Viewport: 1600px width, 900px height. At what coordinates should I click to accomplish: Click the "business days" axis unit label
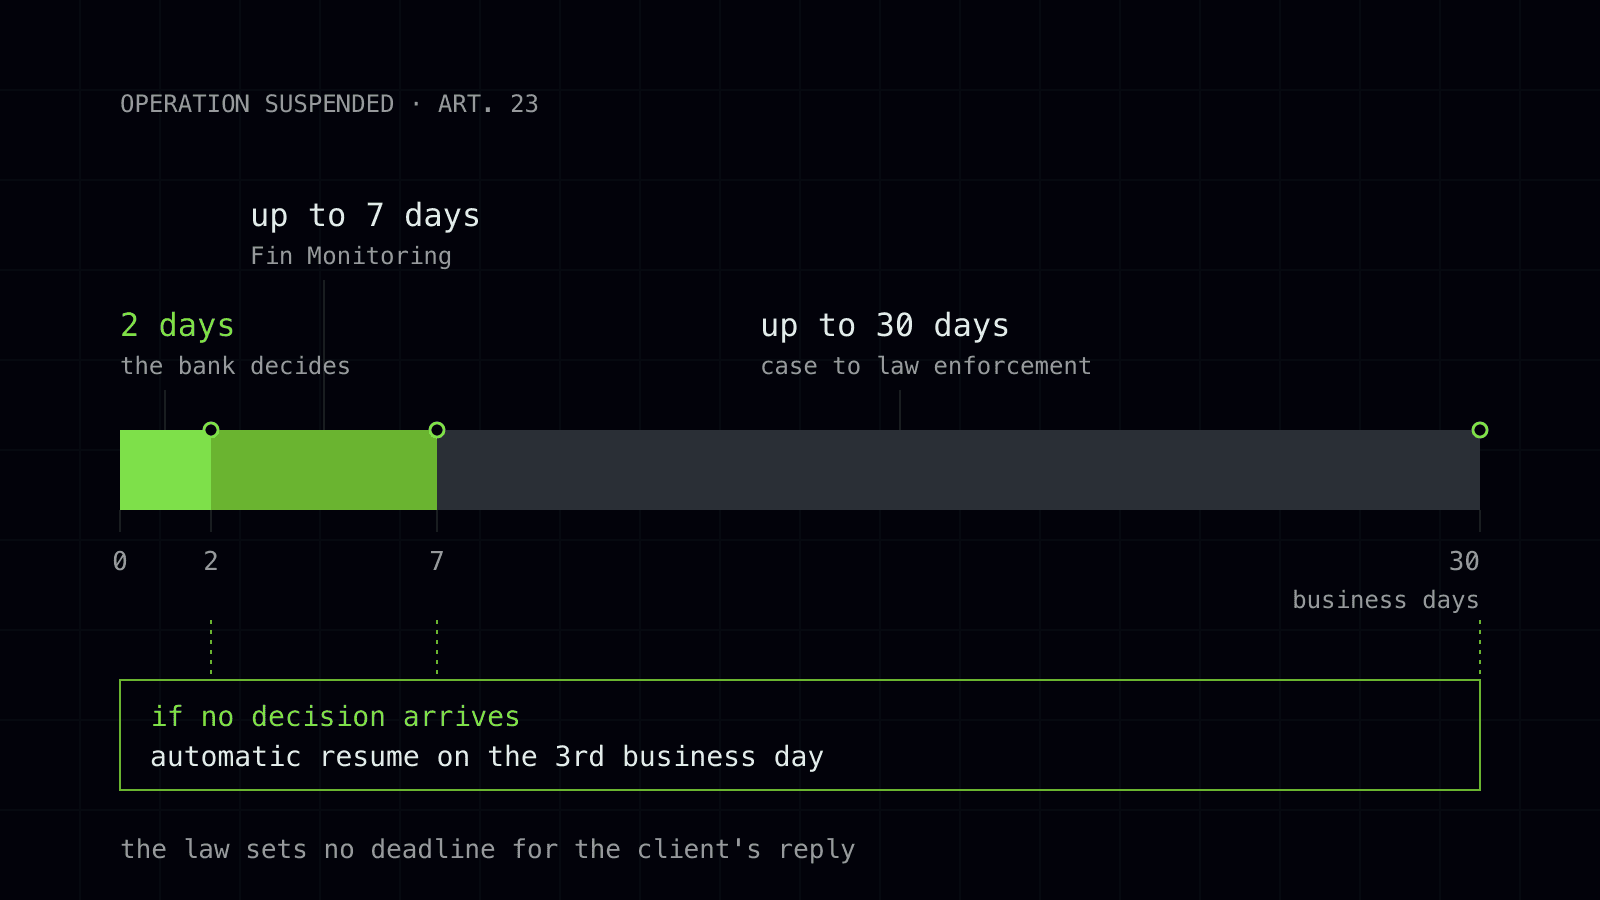point(1386,600)
